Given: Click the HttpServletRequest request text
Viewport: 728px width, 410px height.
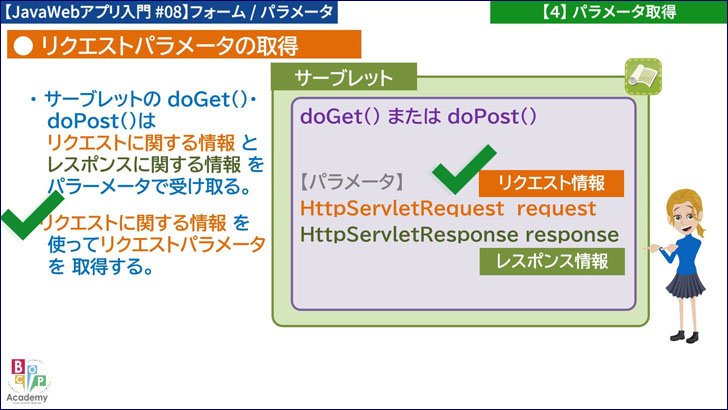Looking at the screenshot, I should coord(447,209).
